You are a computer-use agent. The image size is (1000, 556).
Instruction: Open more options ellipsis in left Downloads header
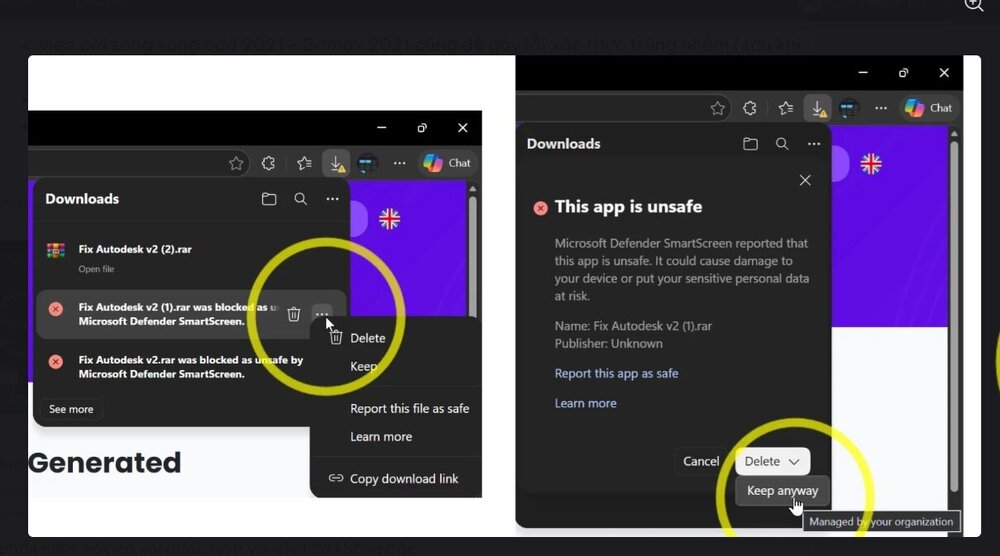[332, 199]
